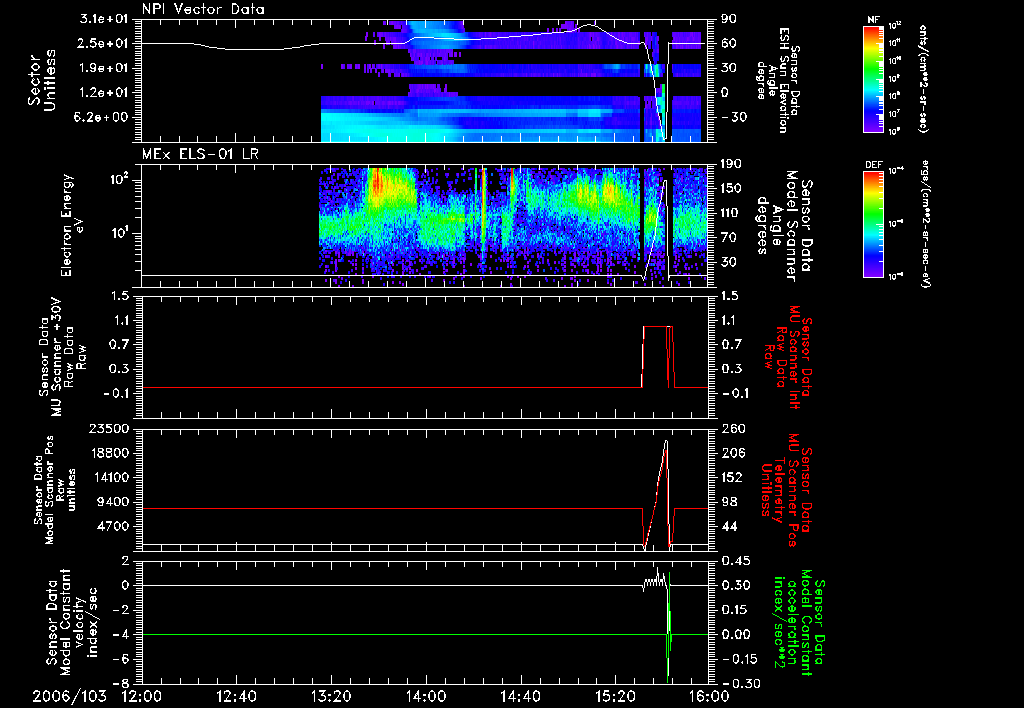The height and width of the screenshot is (708, 1024).
Task: Click the 13:20 time axis label
Action: (x=331, y=696)
